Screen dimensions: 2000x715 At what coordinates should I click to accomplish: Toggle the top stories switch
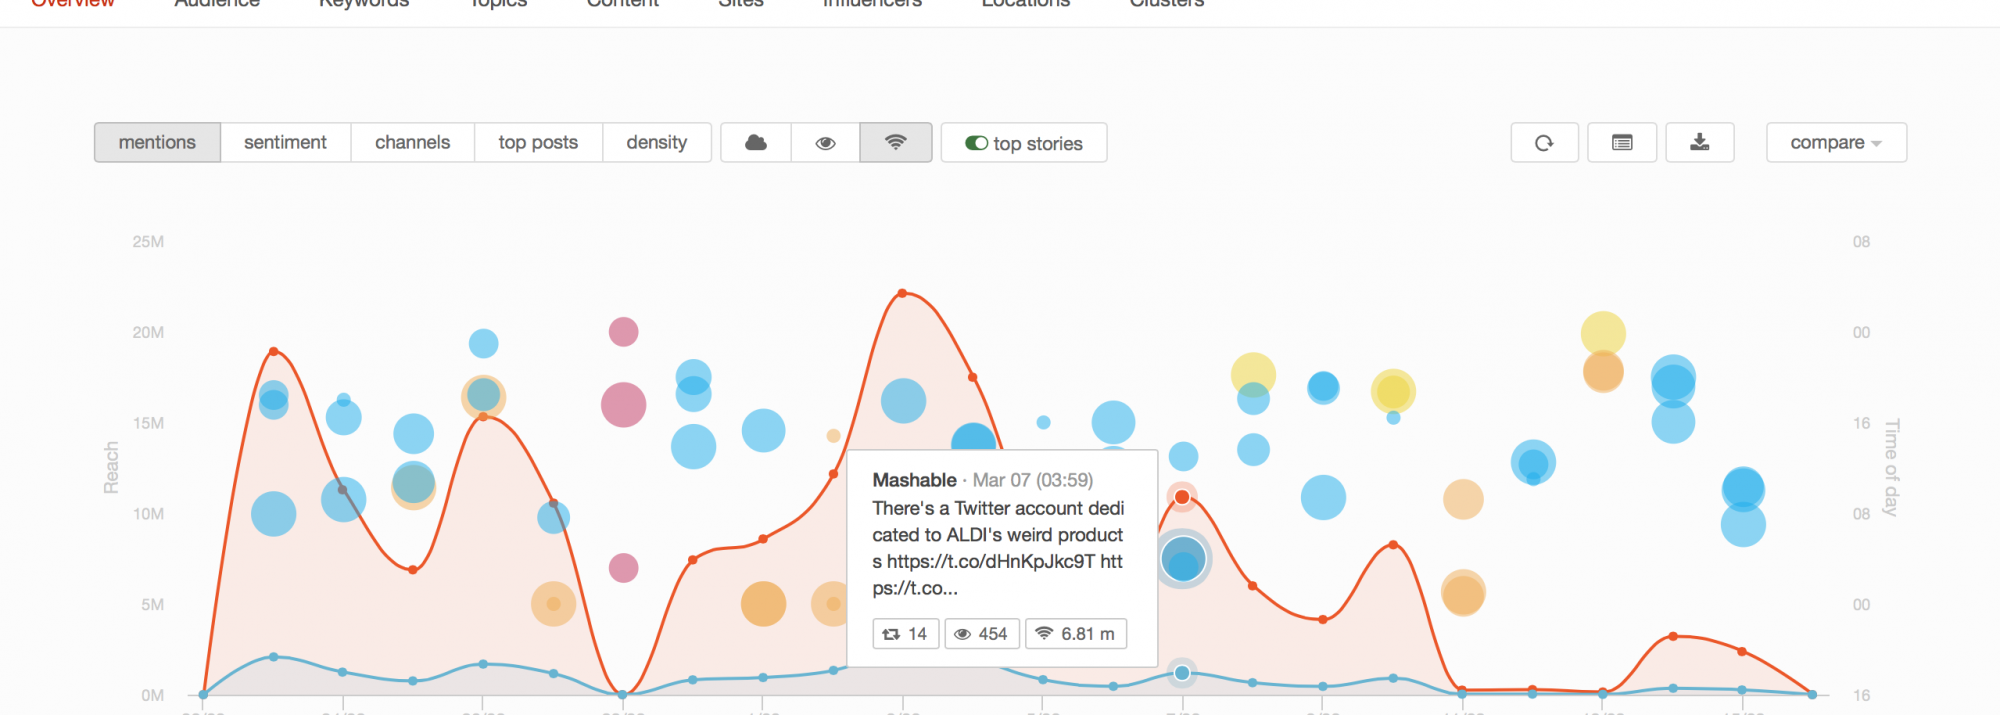pos(977,143)
